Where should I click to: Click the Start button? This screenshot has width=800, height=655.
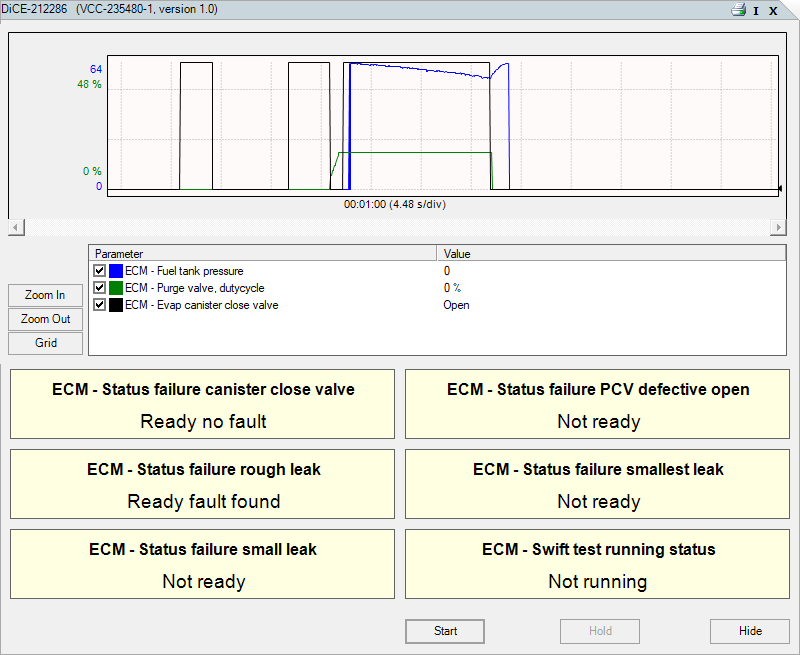pyautogui.click(x=445, y=631)
